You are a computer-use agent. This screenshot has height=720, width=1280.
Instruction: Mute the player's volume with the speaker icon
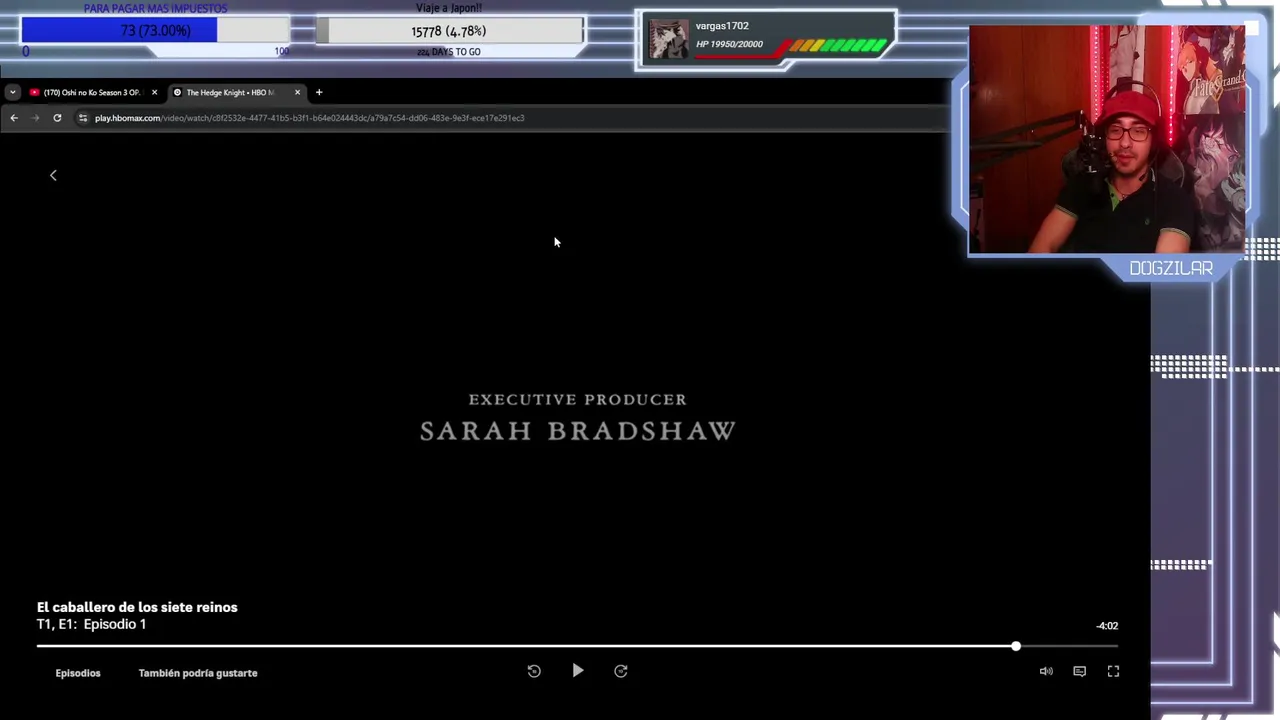[x=1046, y=671]
